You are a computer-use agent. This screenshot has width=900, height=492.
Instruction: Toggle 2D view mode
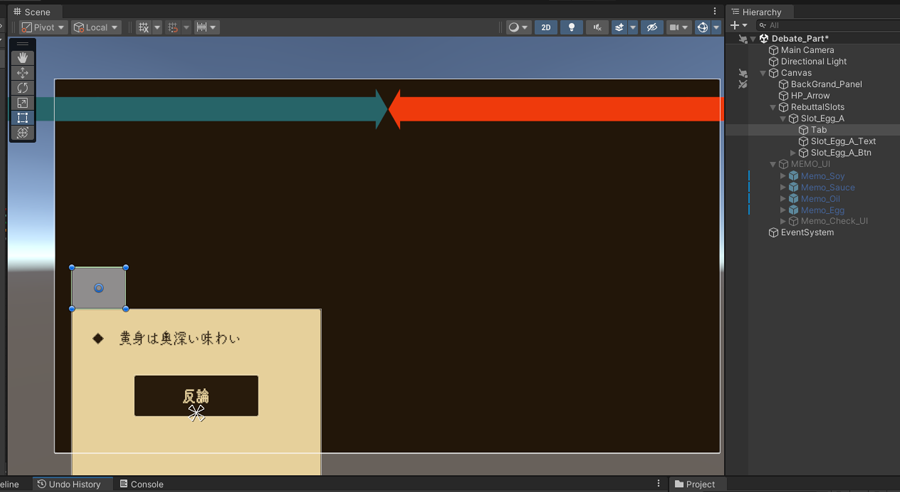(x=546, y=27)
